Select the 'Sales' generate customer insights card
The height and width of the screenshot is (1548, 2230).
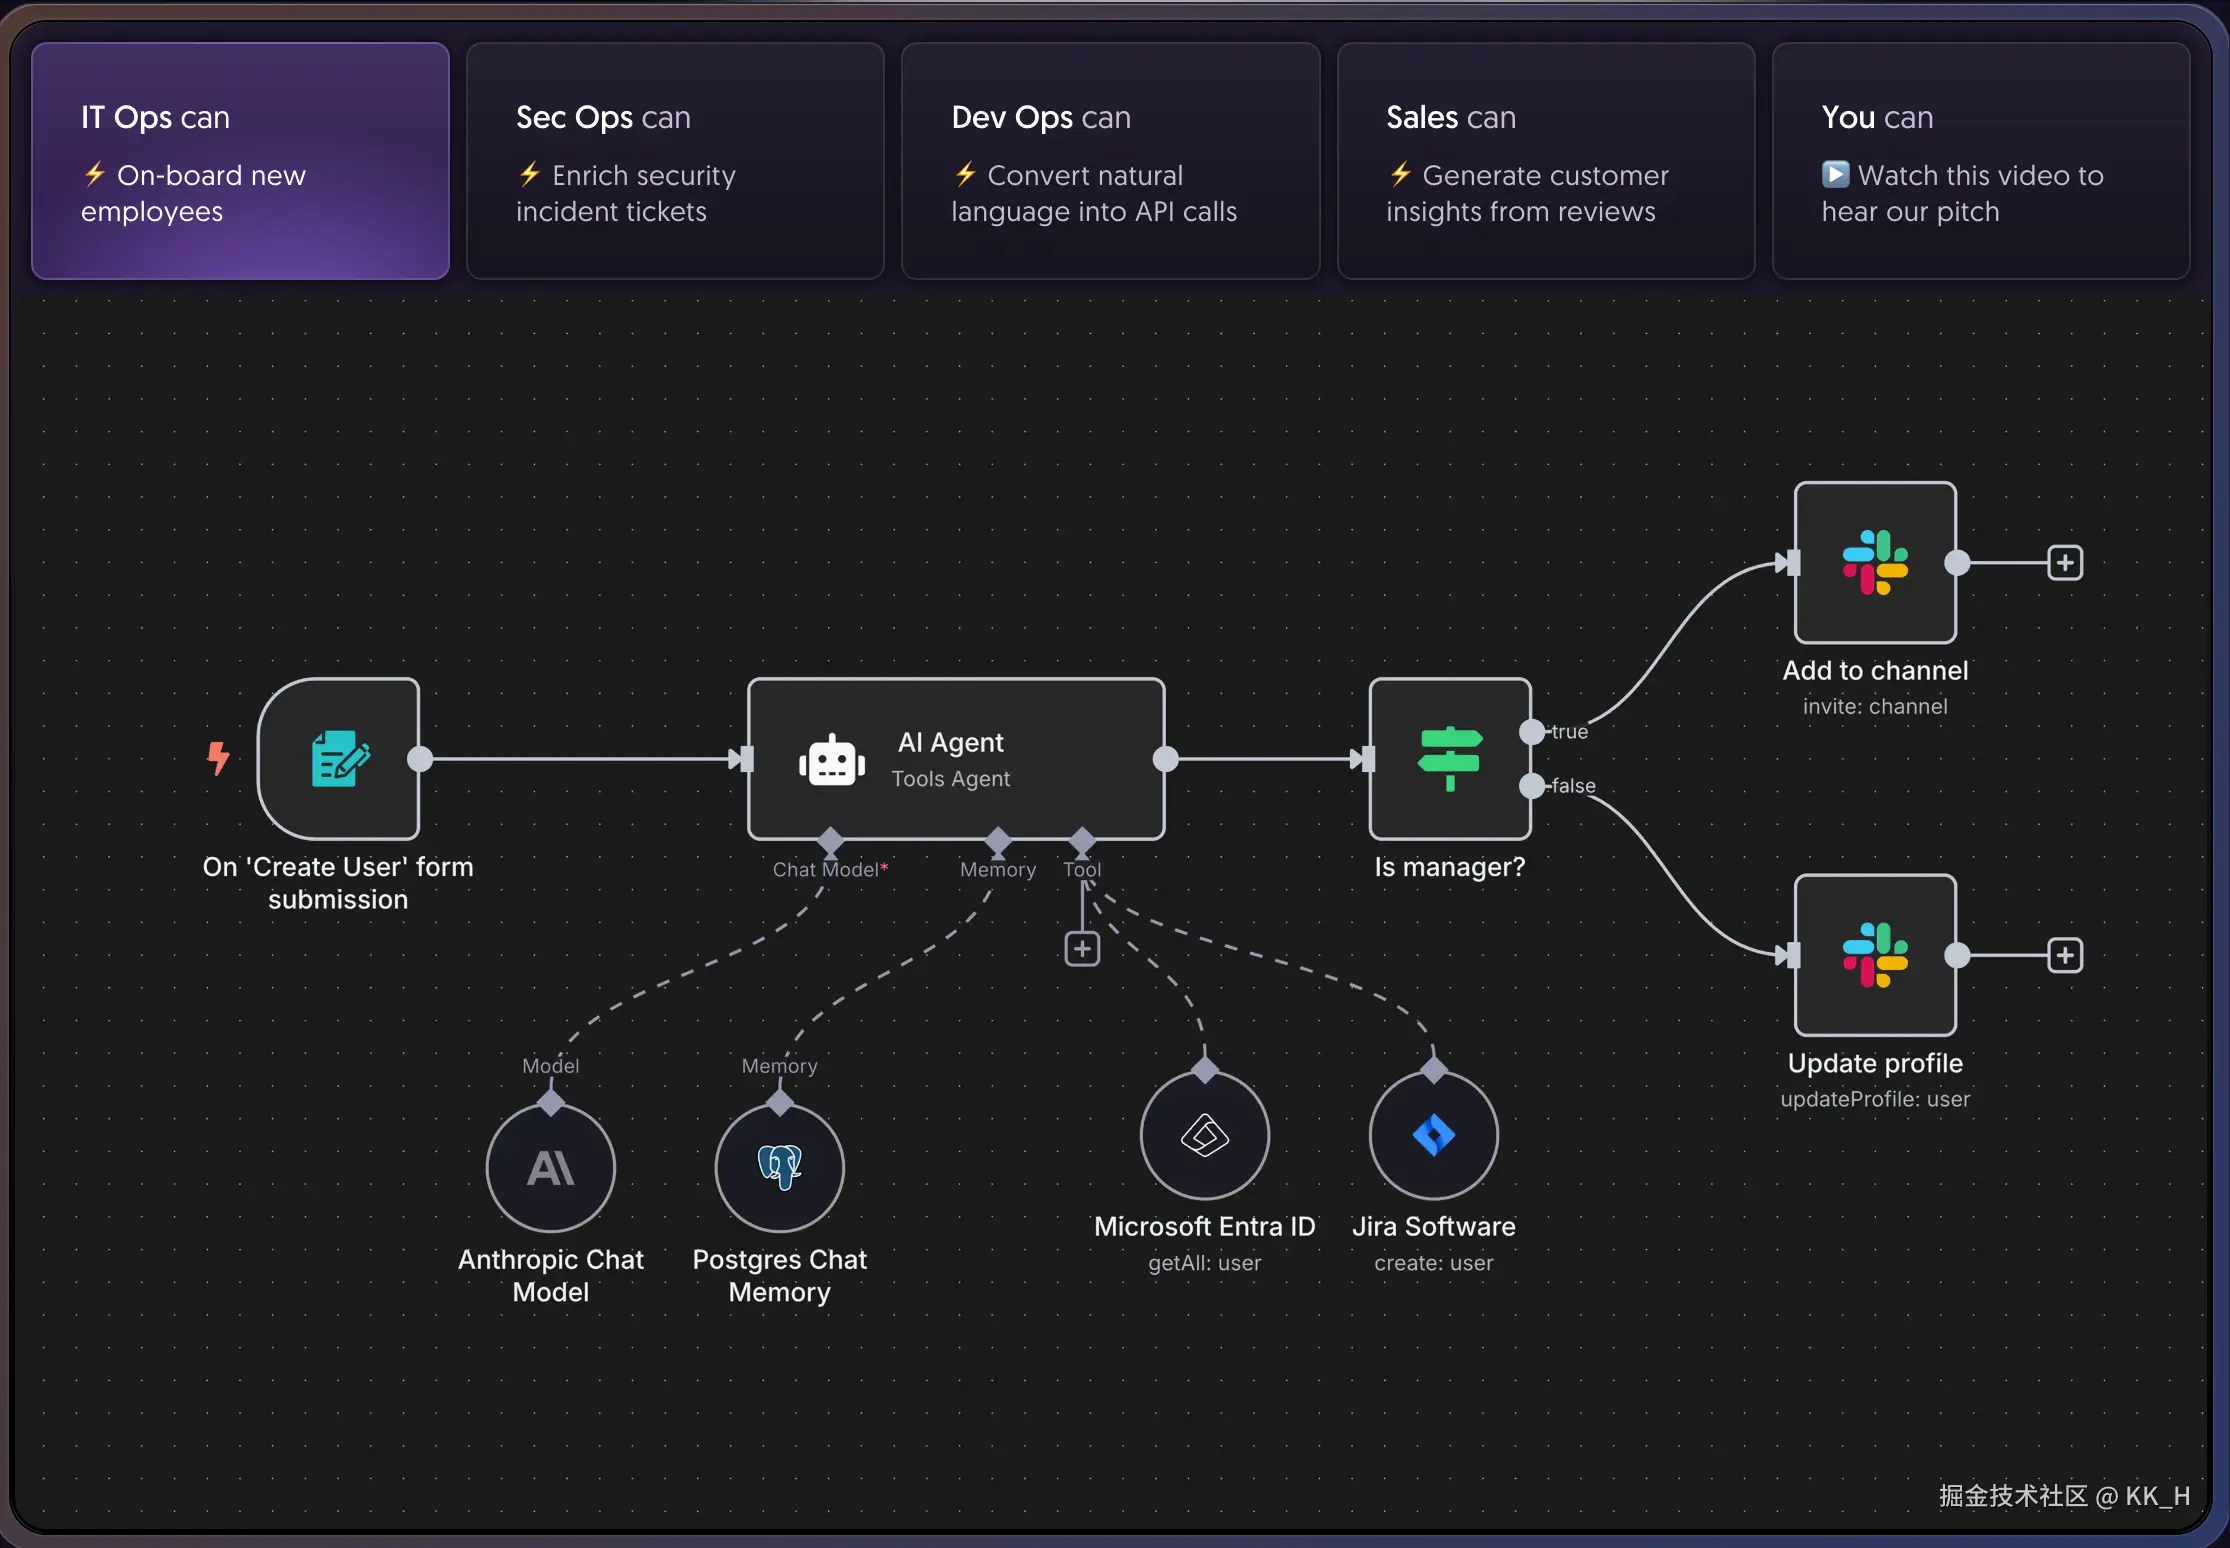pyautogui.click(x=1545, y=160)
